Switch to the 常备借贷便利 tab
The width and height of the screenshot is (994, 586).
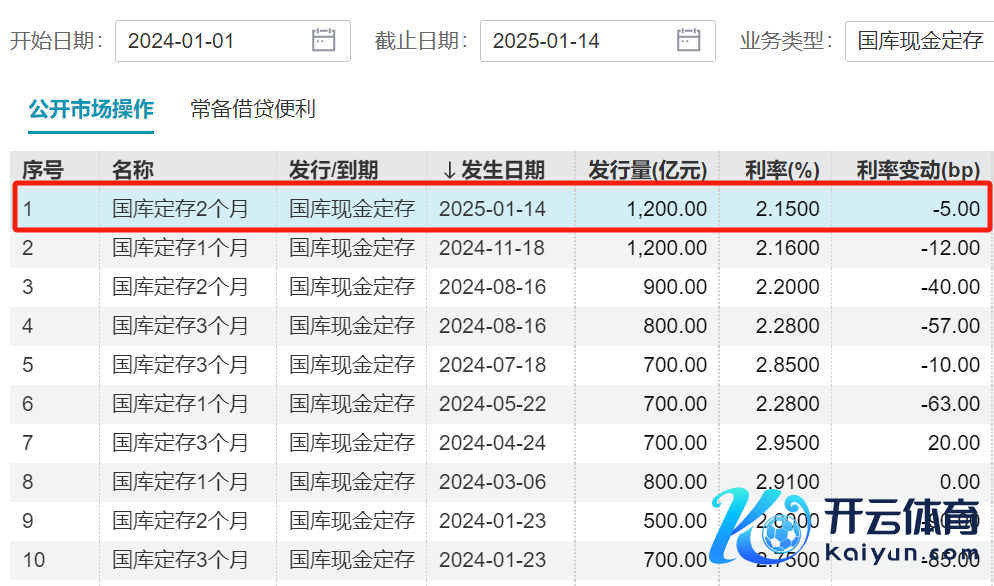click(x=253, y=109)
